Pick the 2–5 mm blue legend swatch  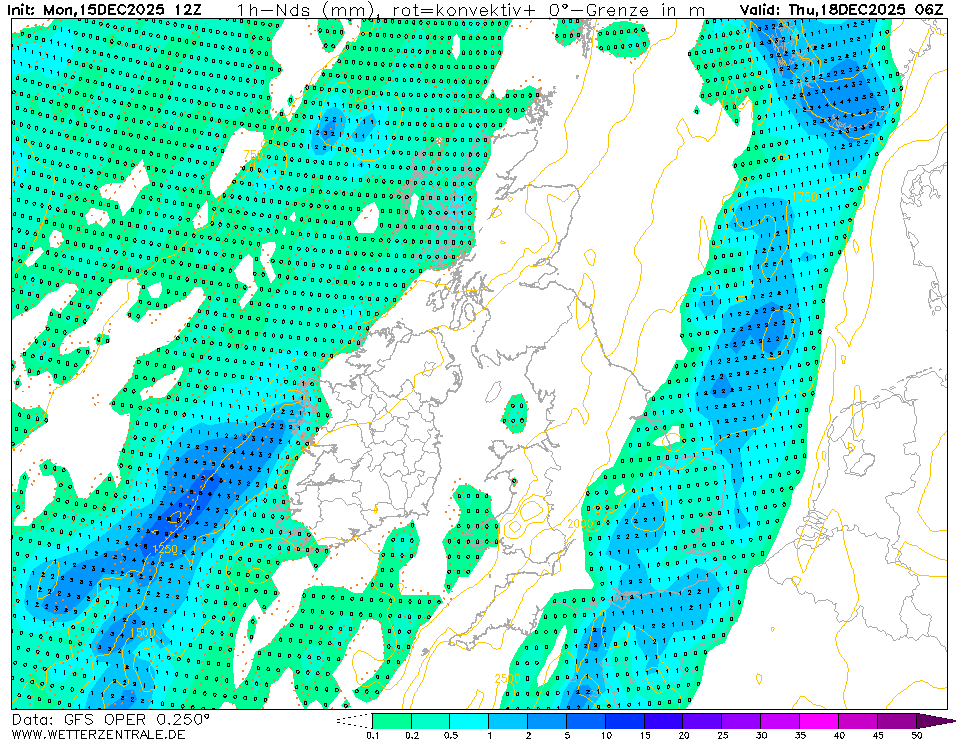(547, 720)
